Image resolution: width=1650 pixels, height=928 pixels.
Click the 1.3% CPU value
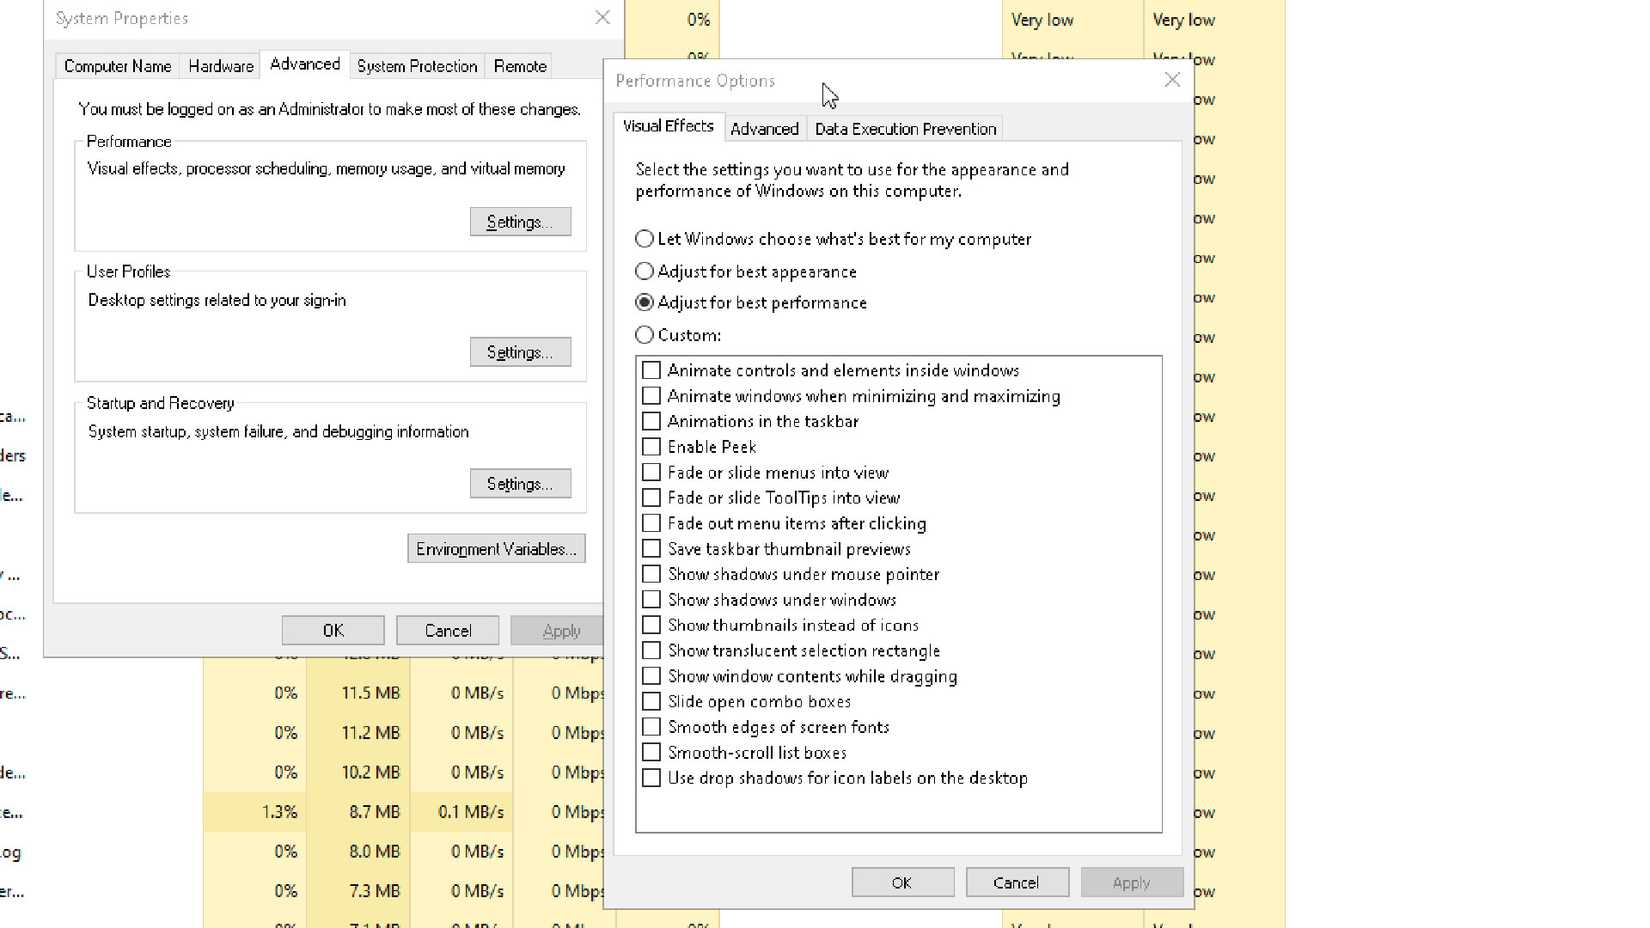pos(254,812)
